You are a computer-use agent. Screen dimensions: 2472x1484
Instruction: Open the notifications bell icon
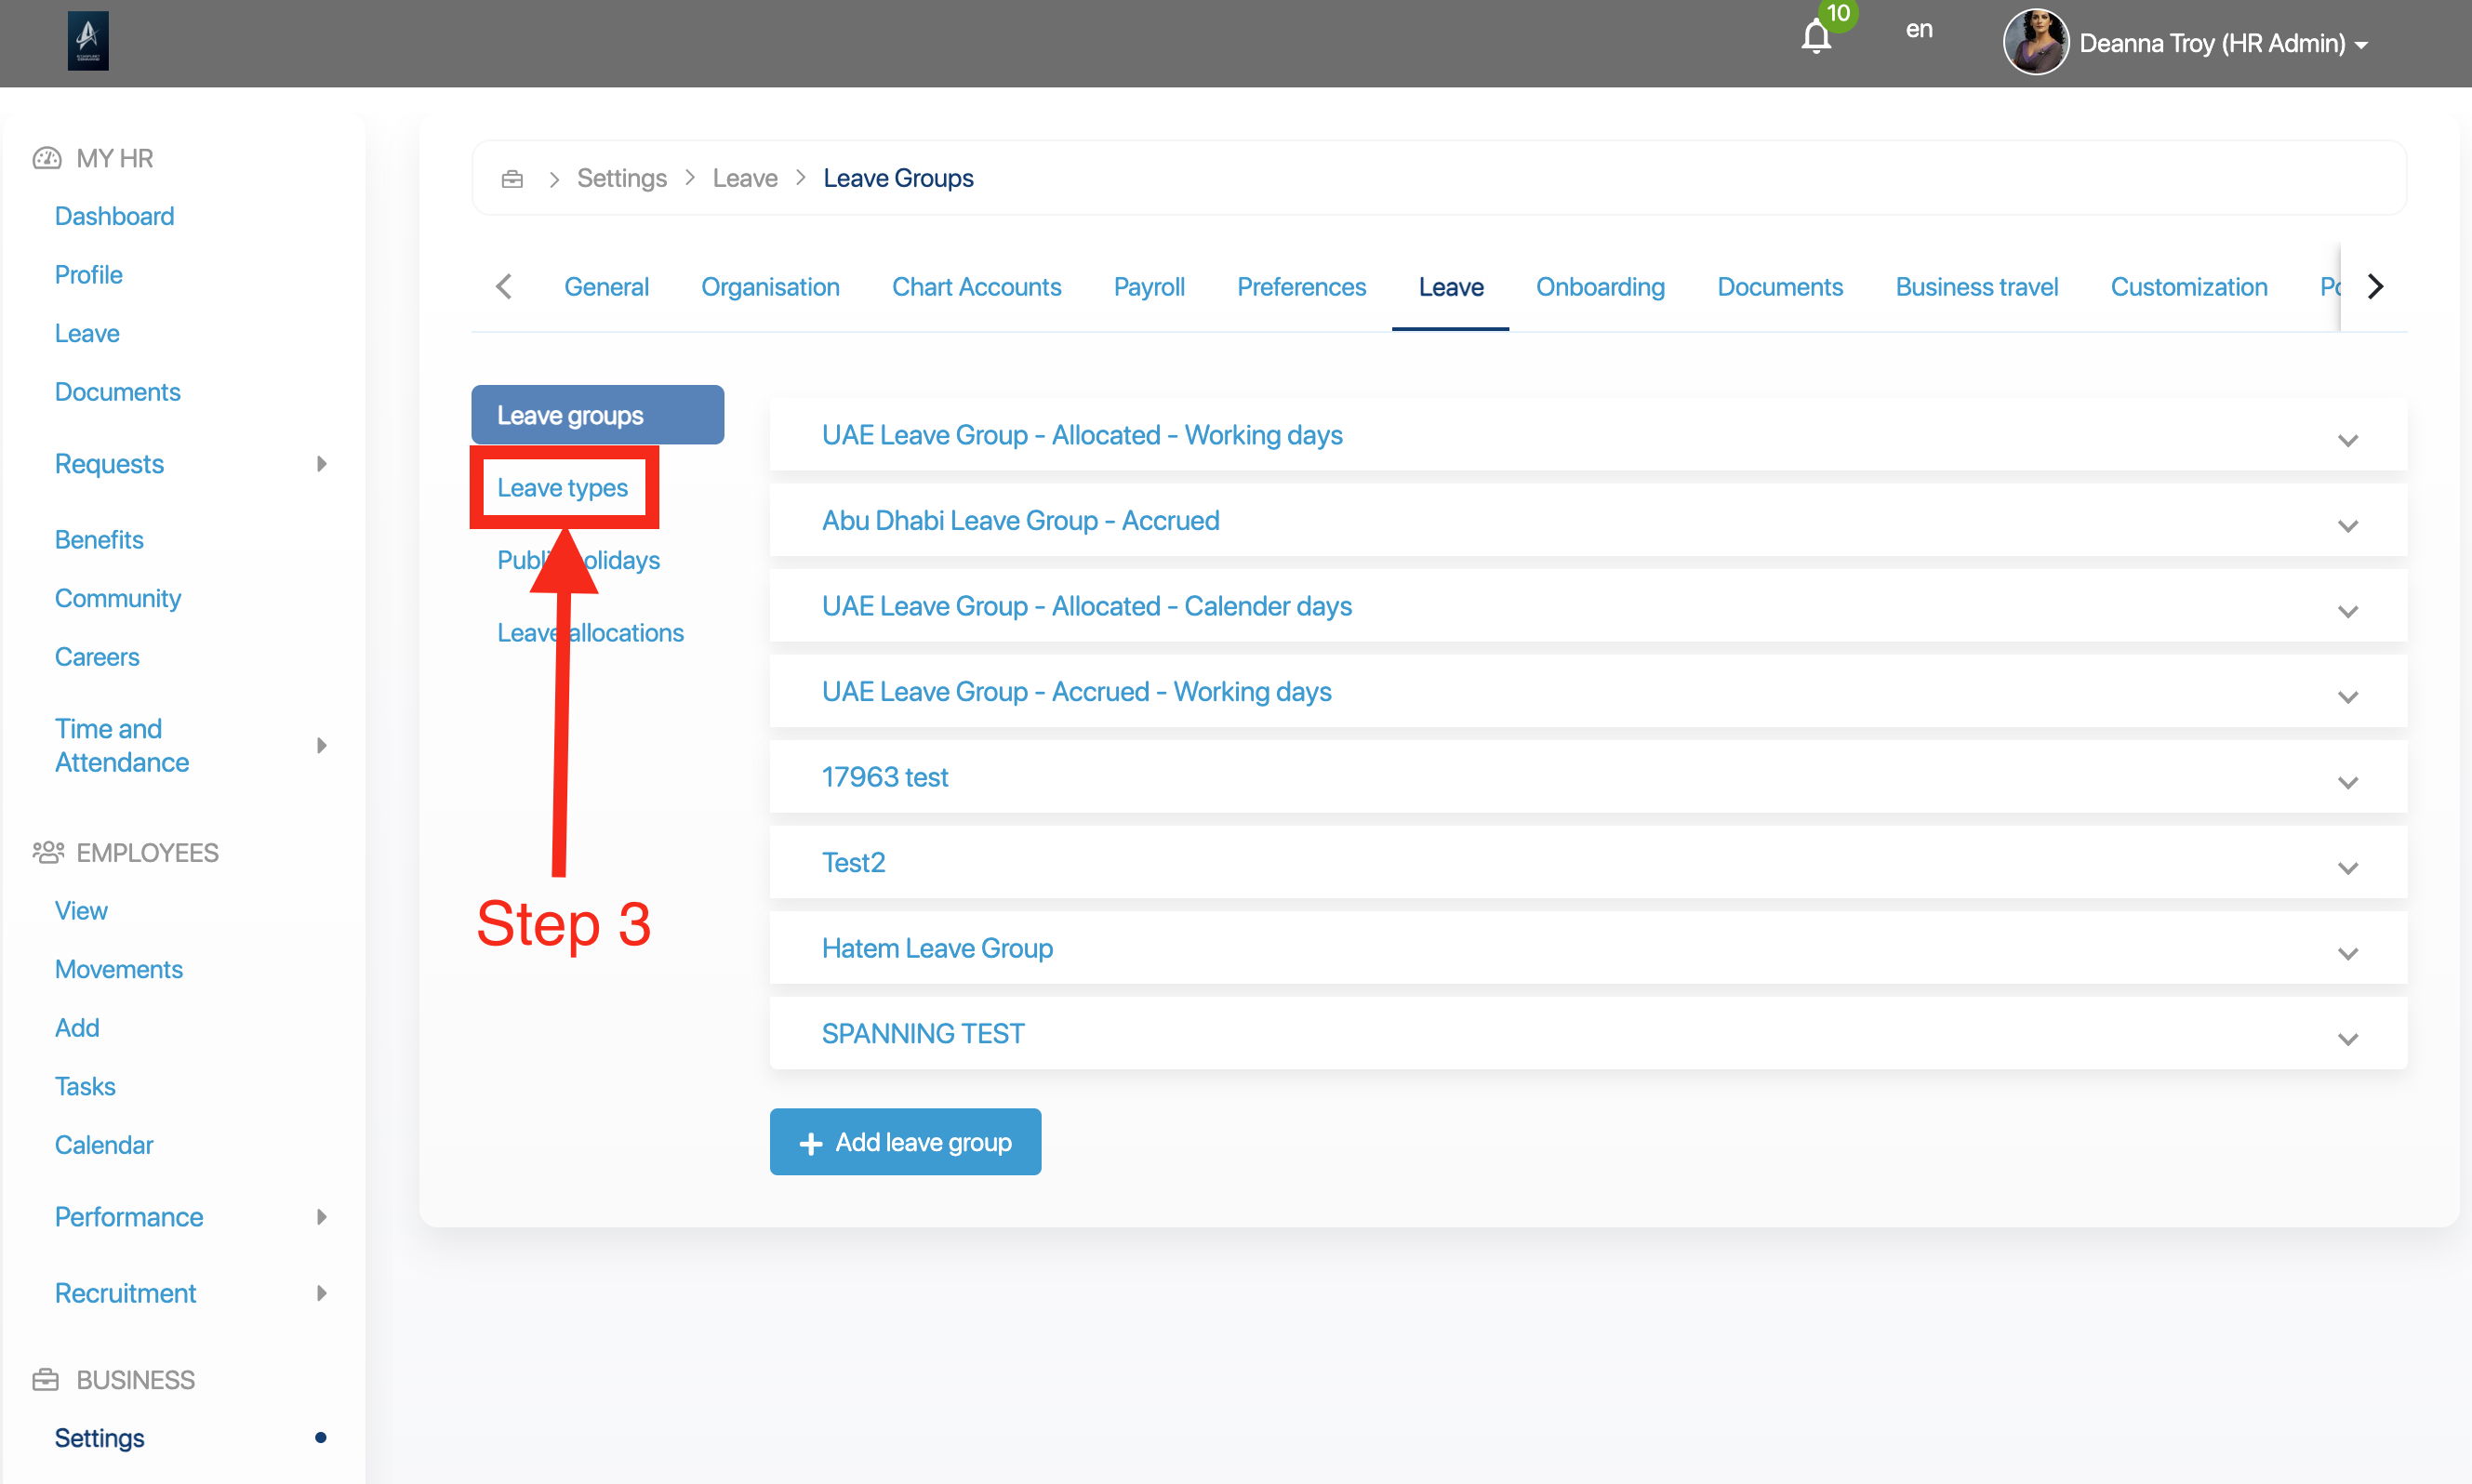1815,38
